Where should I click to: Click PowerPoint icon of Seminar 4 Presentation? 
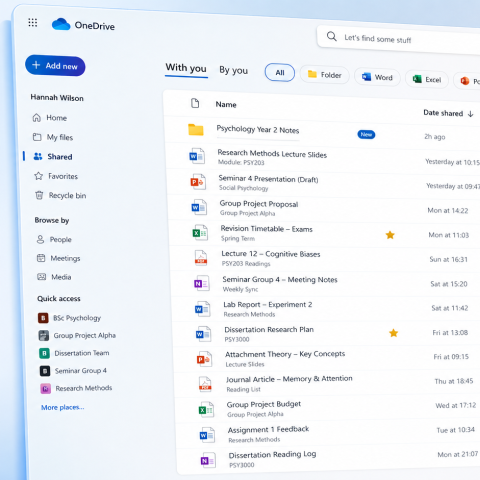[198, 182]
